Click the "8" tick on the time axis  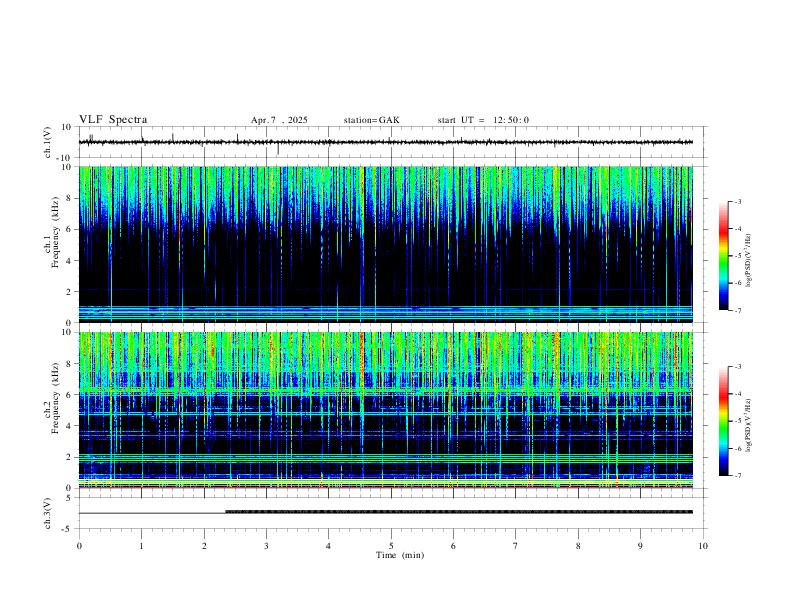(x=578, y=546)
